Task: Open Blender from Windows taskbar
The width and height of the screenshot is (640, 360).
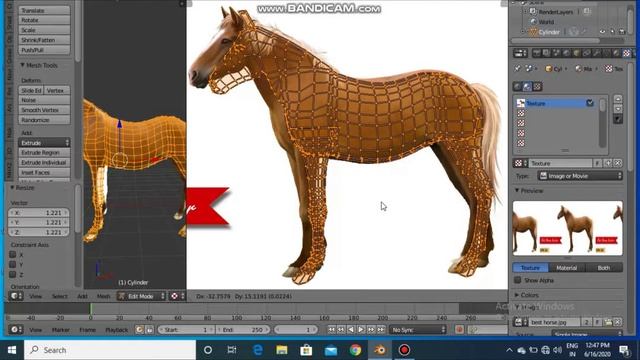Action: pos(380,350)
